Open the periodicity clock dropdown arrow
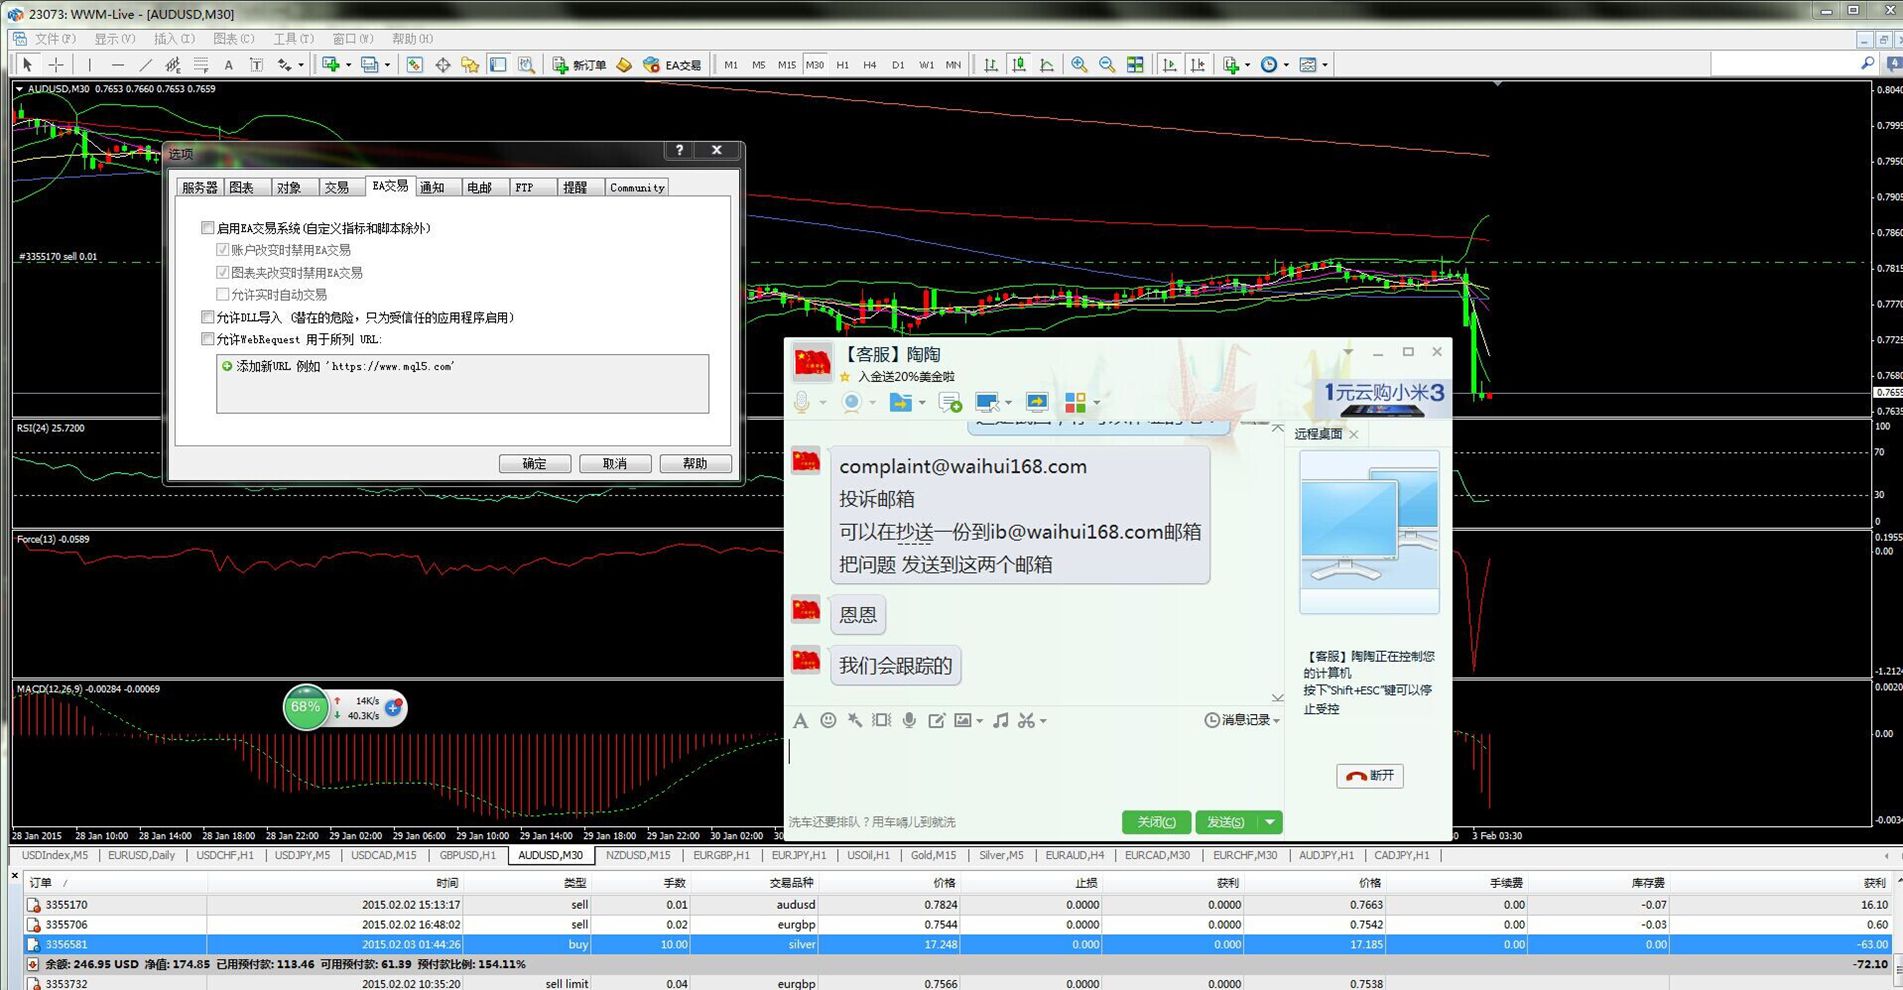 pyautogui.click(x=1286, y=65)
